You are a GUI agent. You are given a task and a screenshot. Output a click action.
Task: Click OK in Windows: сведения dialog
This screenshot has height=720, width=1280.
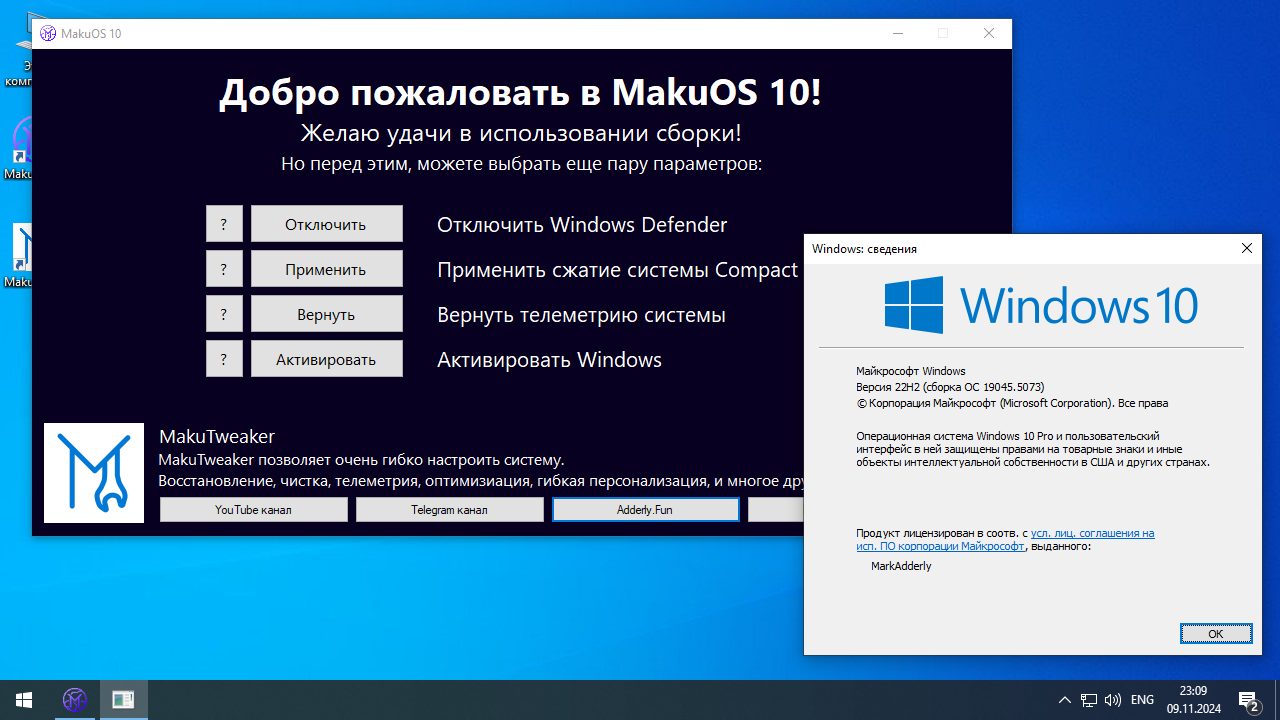tap(1216, 634)
